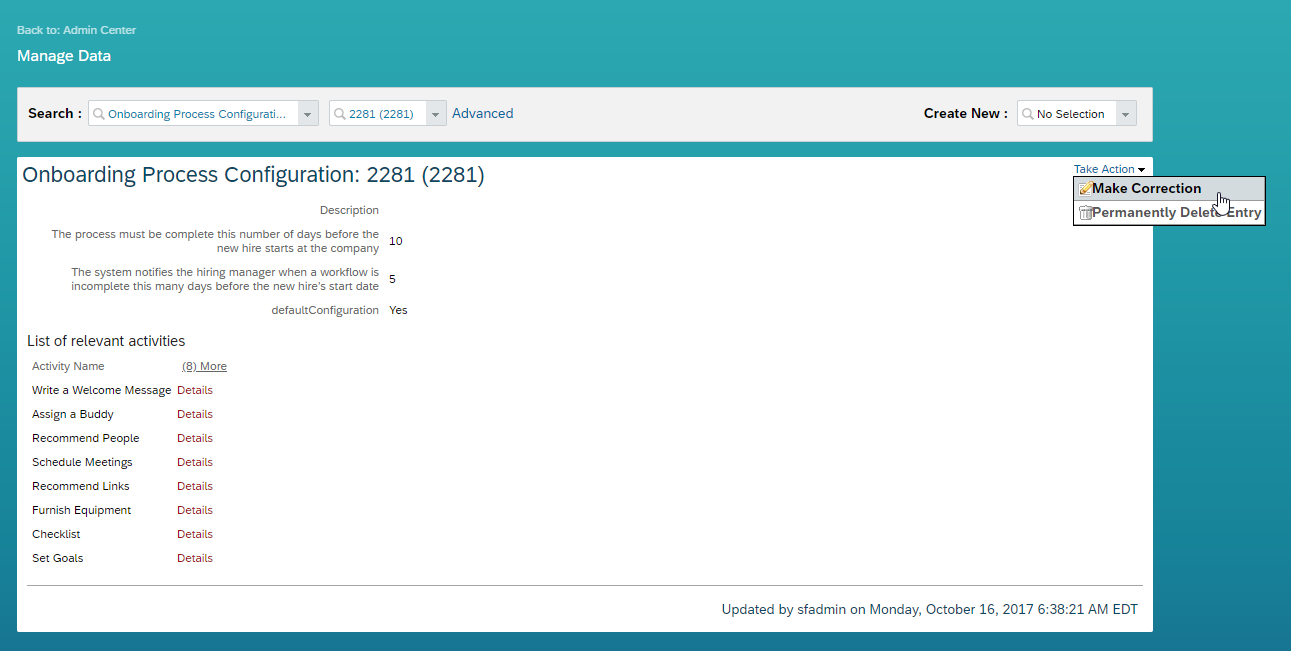The image size is (1291, 651).
Task: Click the Updated by sfadmin timestamp text
Action: tap(930, 609)
